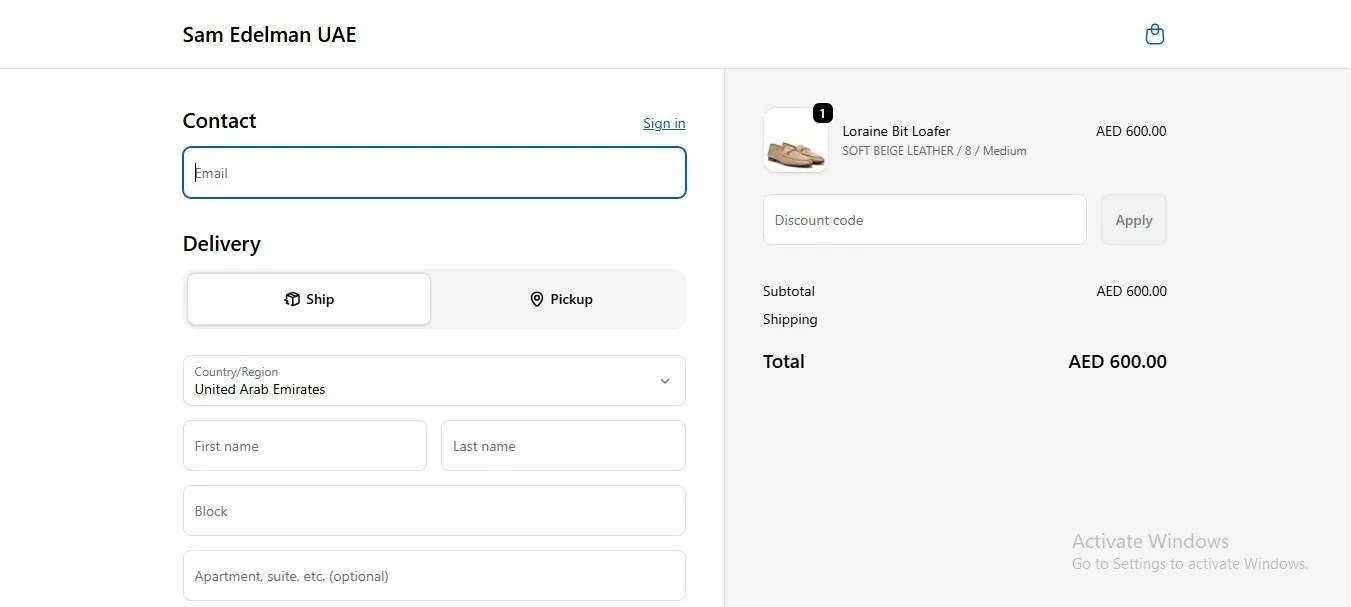Click the Apartment, suite, etc. field
The width and height of the screenshot is (1351, 607).
(x=434, y=575)
